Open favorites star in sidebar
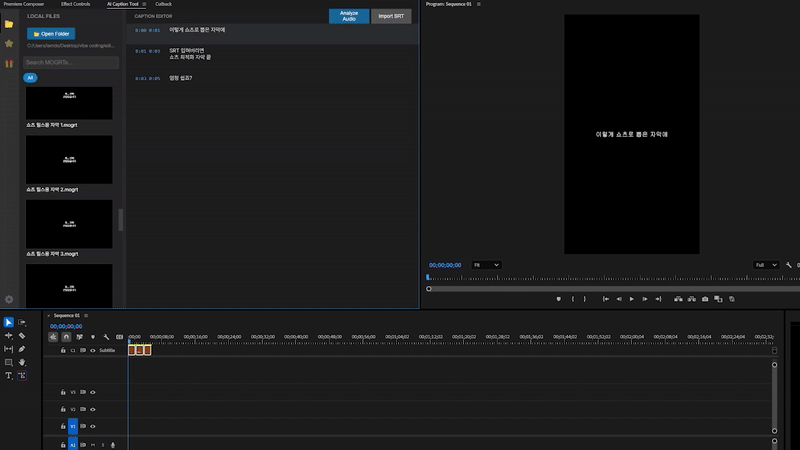This screenshot has height=450, width=800. coord(9,43)
